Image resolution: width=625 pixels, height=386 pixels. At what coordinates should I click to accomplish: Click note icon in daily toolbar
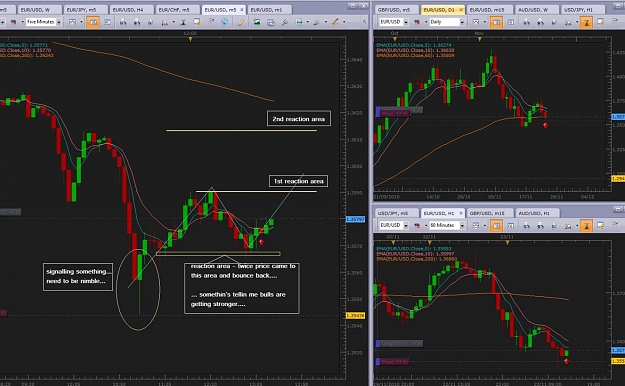click(x=600, y=22)
